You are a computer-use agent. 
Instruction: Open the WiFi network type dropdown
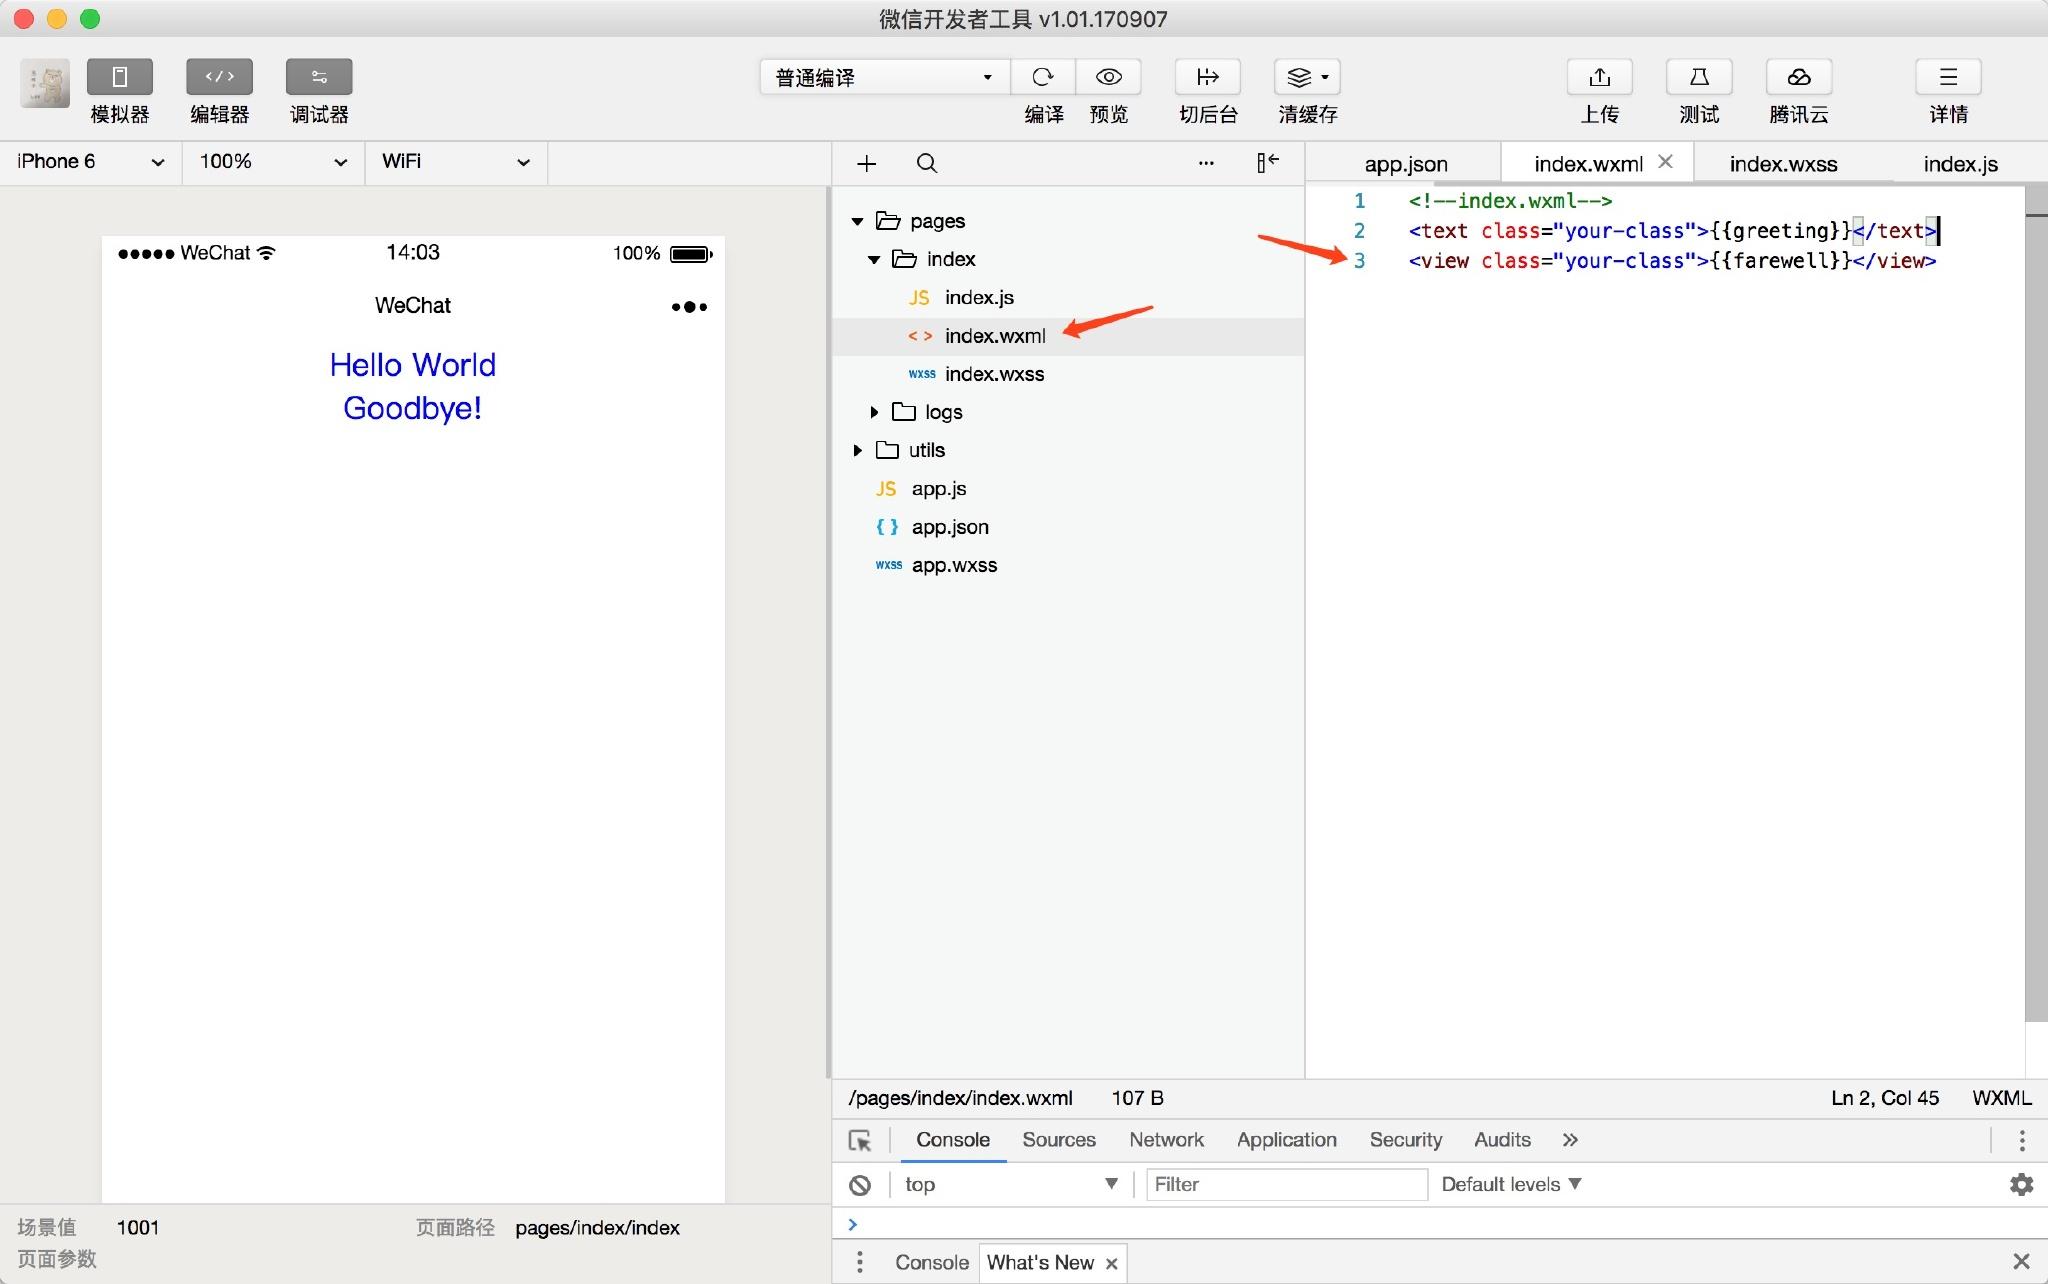456,162
